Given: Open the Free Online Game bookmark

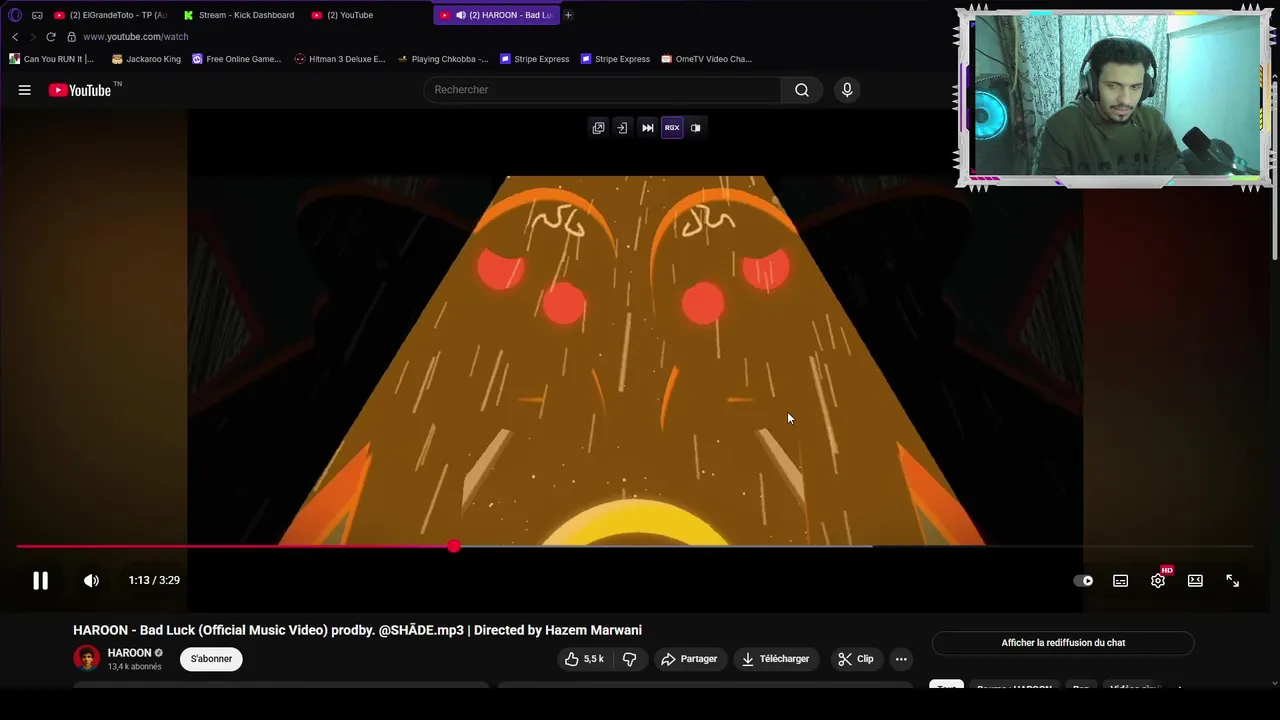Looking at the screenshot, I should click(x=237, y=59).
